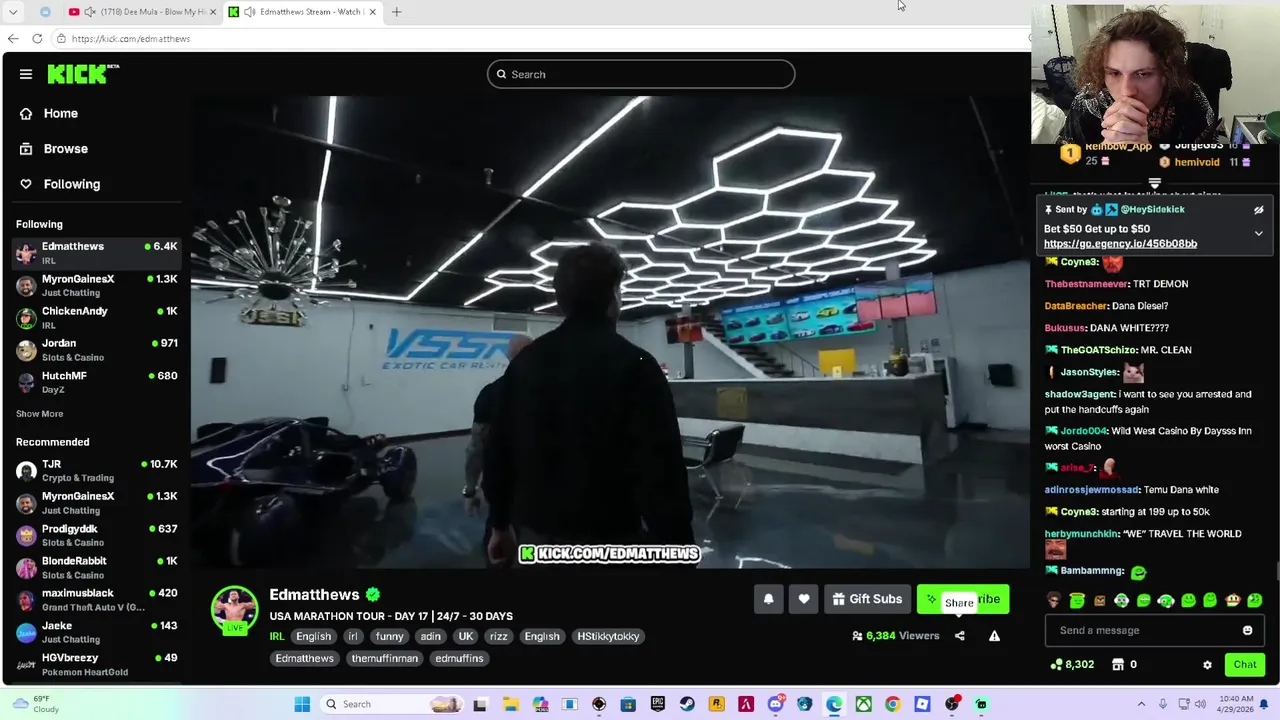
Task: Click the share icon below Subscribe
Action: [959, 636]
